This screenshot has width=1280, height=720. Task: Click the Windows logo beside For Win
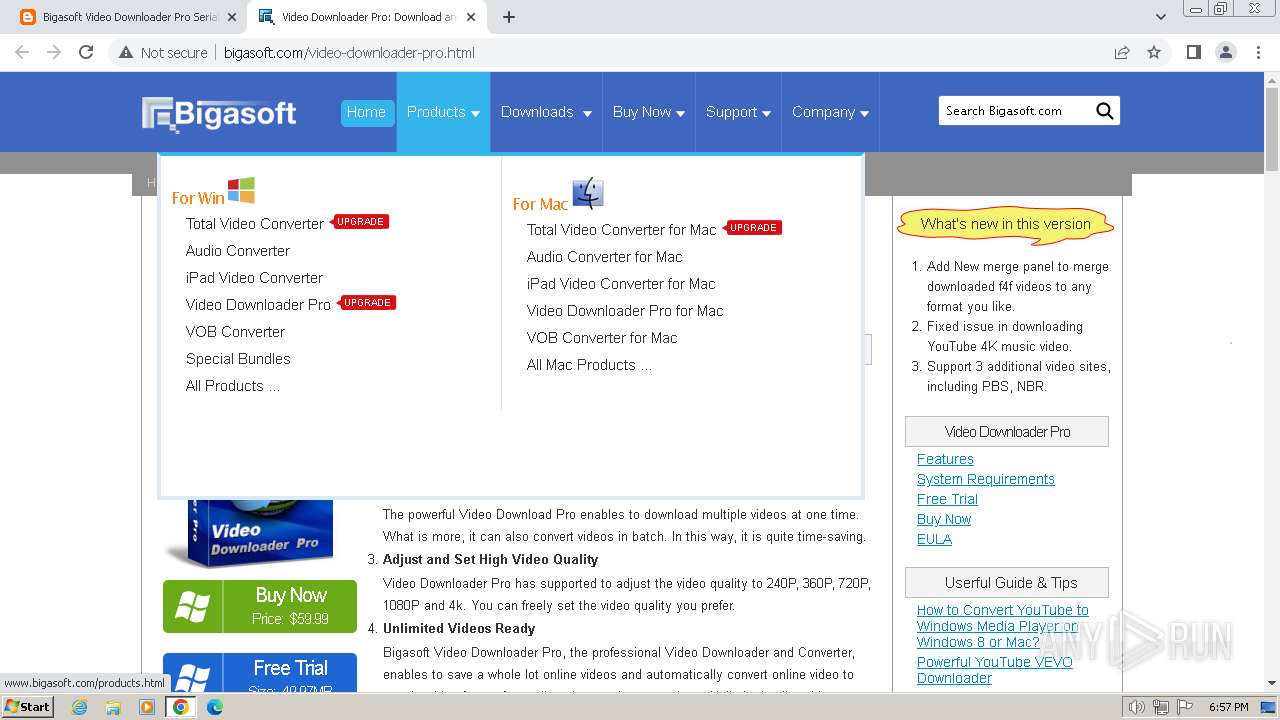tap(241, 190)
